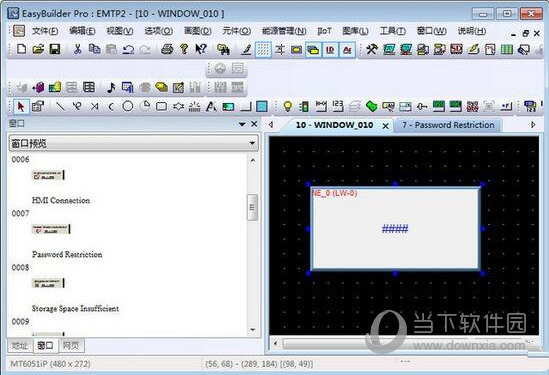Select the 窗口 bottom tab
The width and height of the screenshot is (549, 375).
pos(46,346)
